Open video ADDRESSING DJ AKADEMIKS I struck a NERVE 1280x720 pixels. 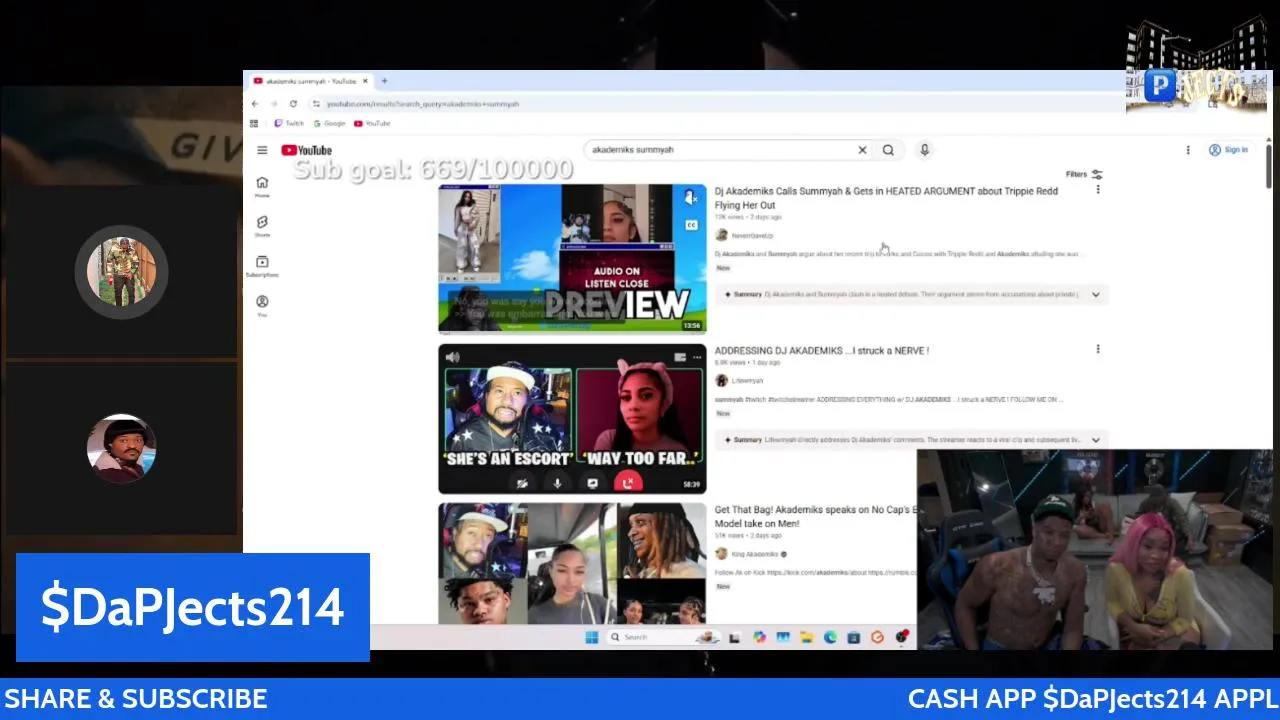[x=822, y=351]
